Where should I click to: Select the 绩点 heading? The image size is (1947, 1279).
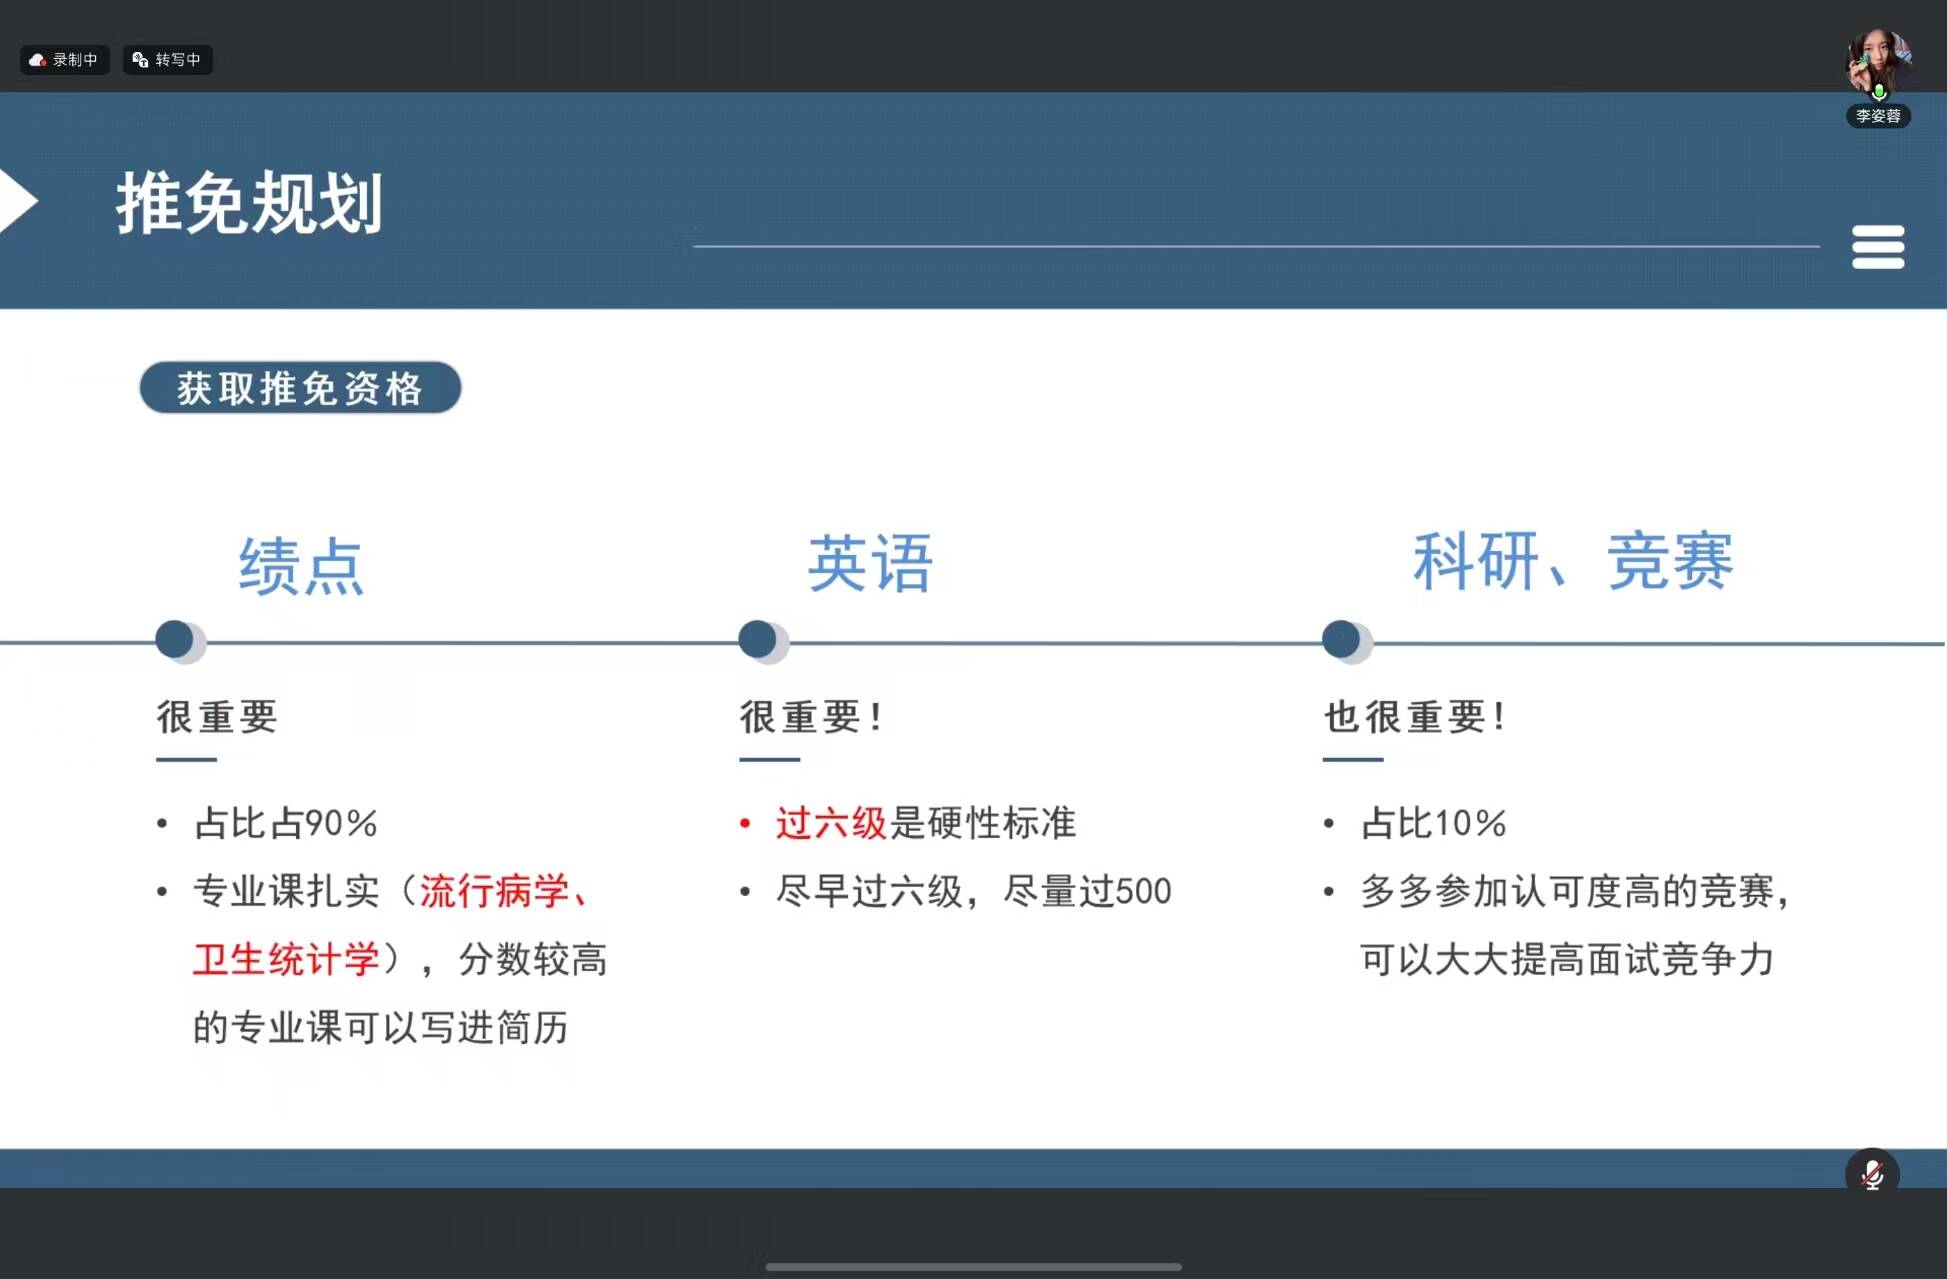300,565
